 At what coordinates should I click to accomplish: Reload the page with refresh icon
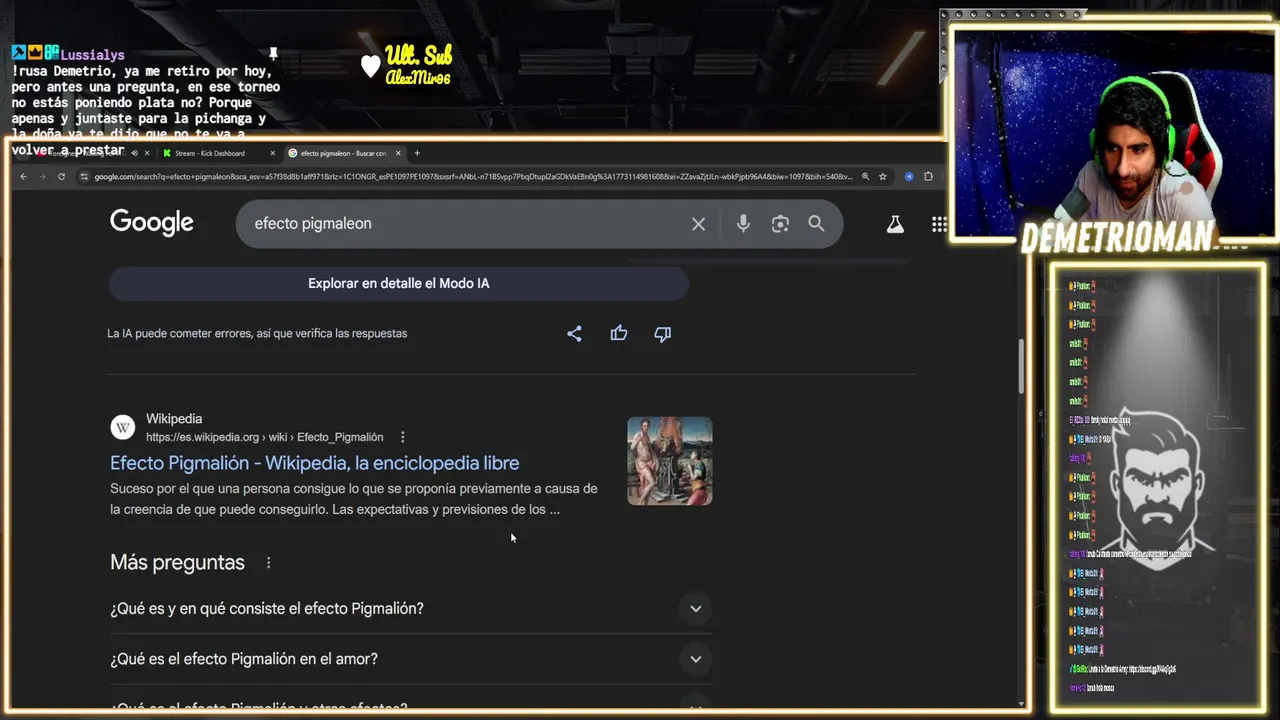pos(61,177)
